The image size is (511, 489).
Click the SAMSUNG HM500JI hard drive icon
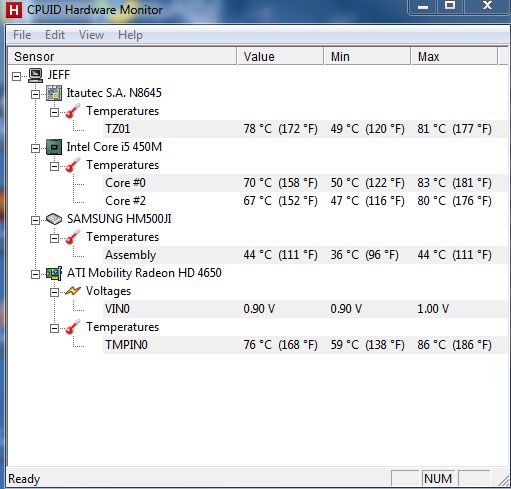coord(54,219)
